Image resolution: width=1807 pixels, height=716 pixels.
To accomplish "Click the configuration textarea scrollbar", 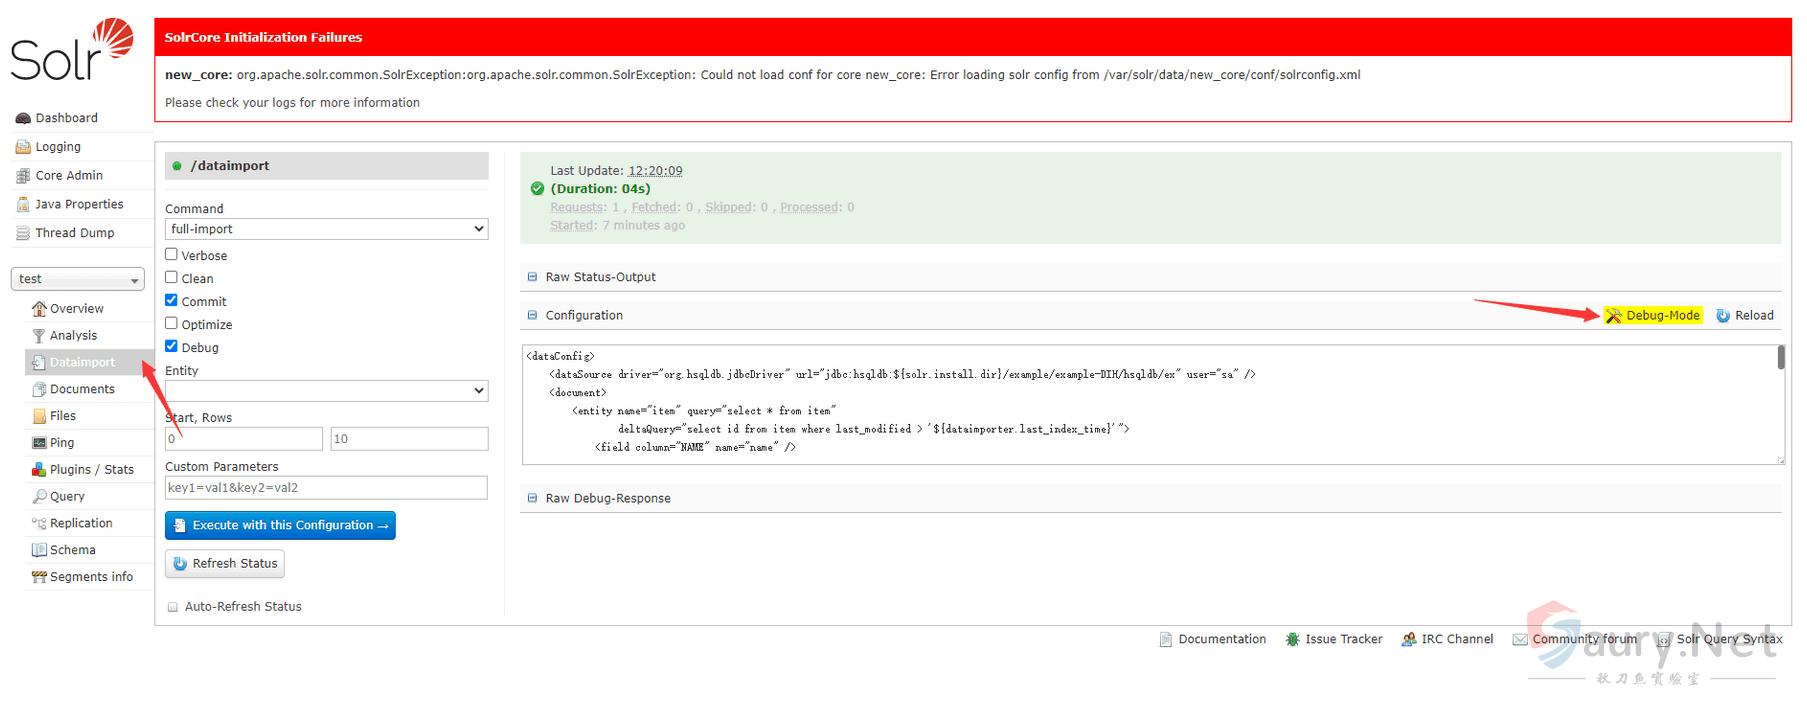I will tap(1780, 358).
